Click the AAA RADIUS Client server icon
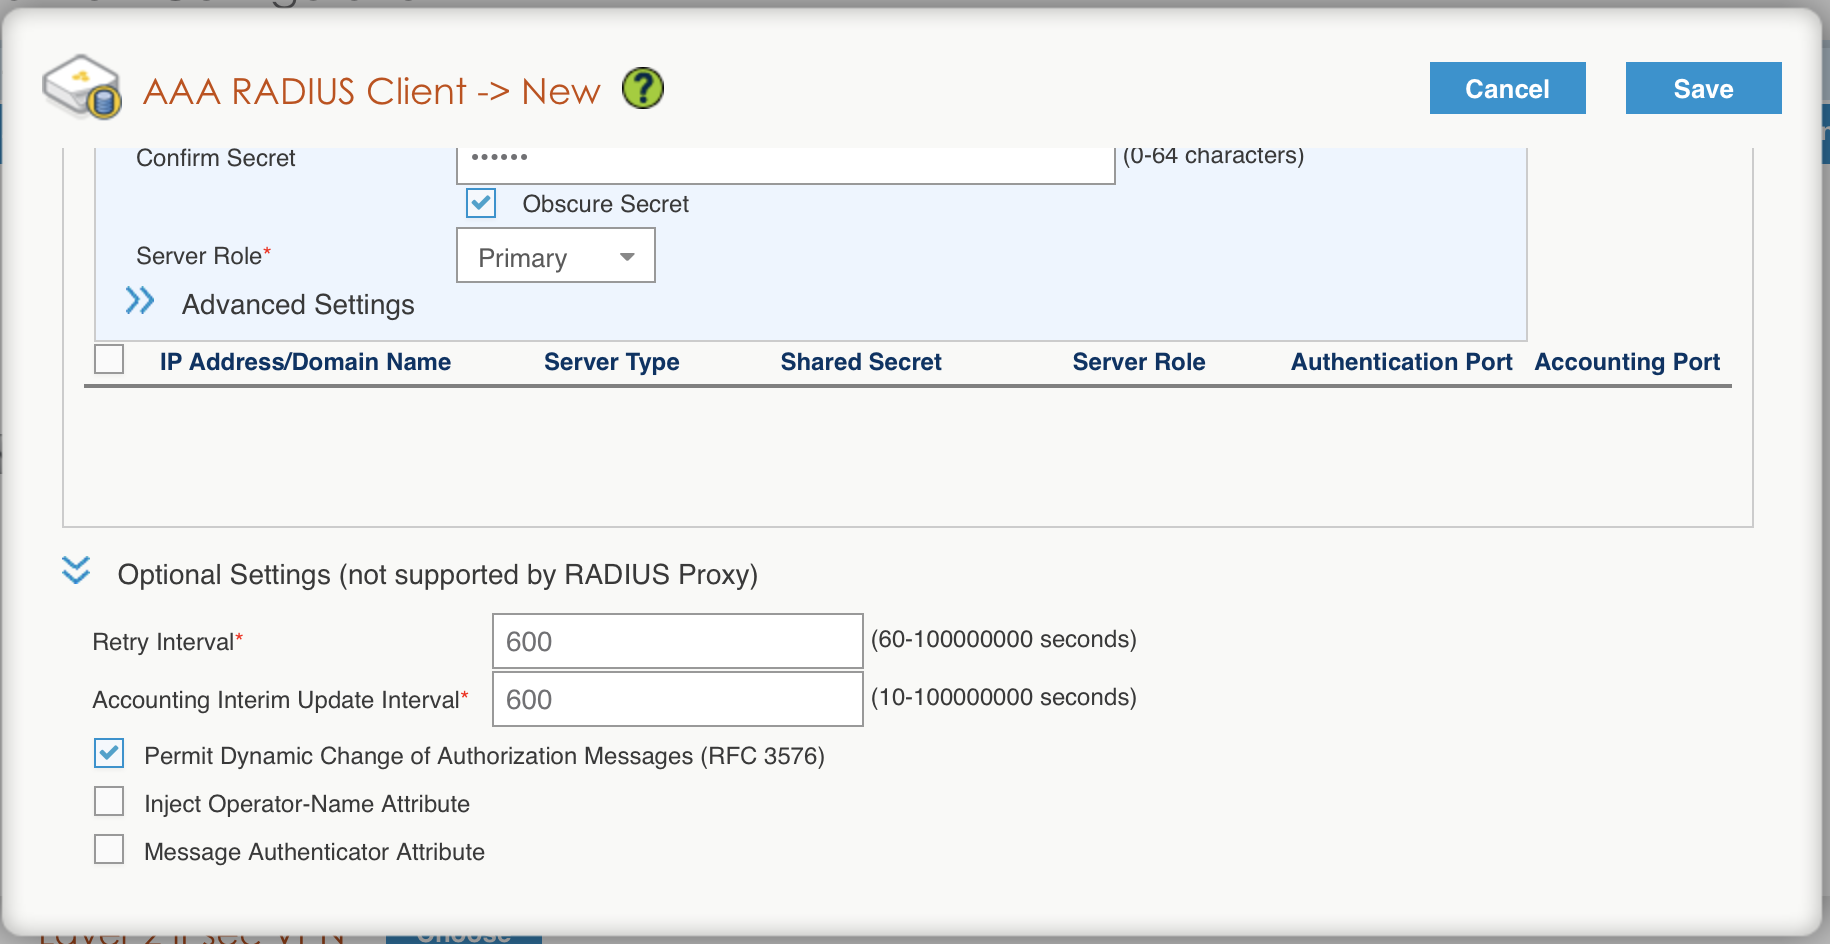This screenshot has width=1830, height=944. click(x=82, y=88)
